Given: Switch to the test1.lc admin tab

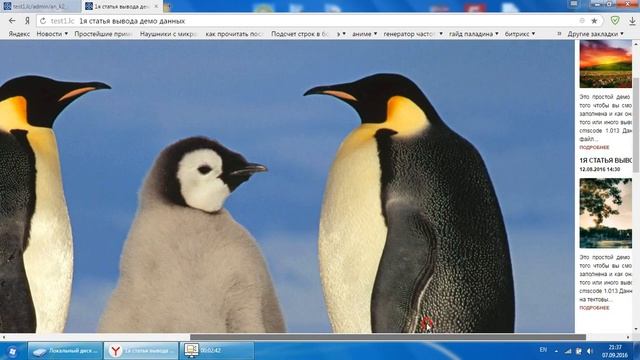Looking at the screenshot, I should point(40,7).
